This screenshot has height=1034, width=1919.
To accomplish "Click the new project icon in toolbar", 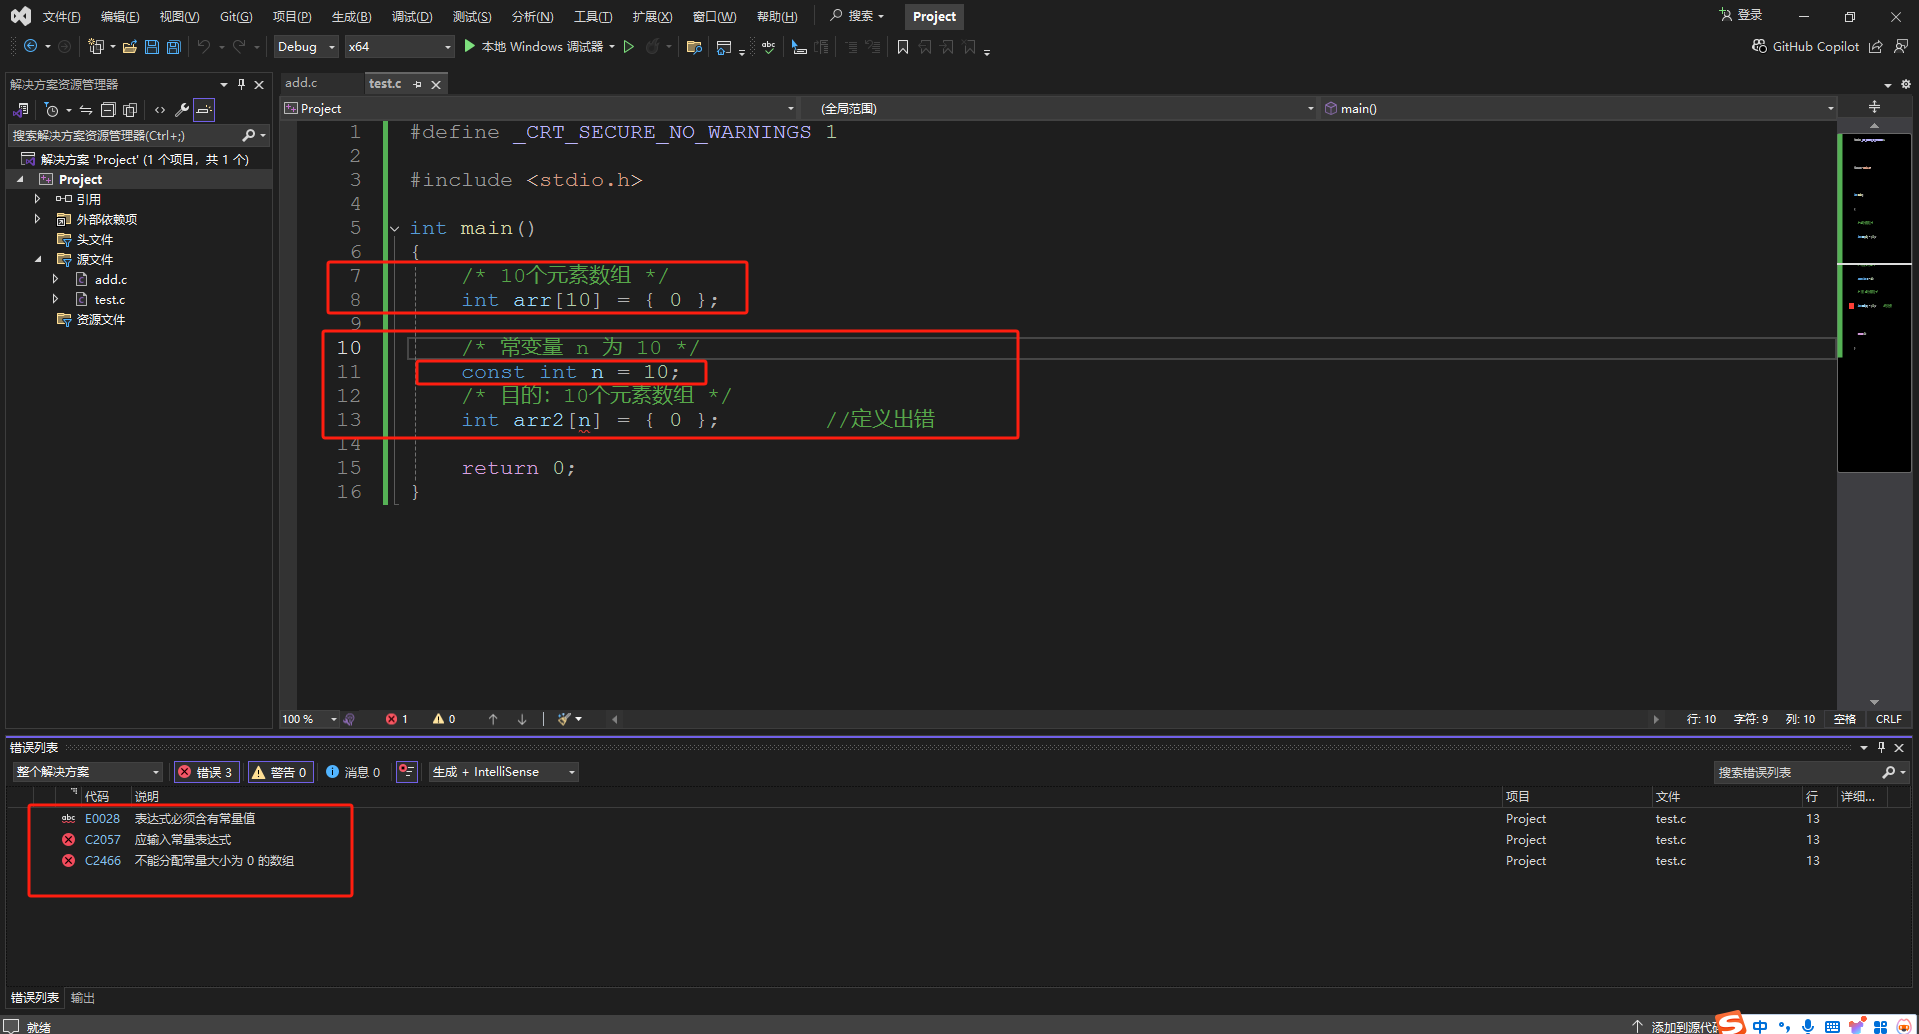I will point(96,47).
